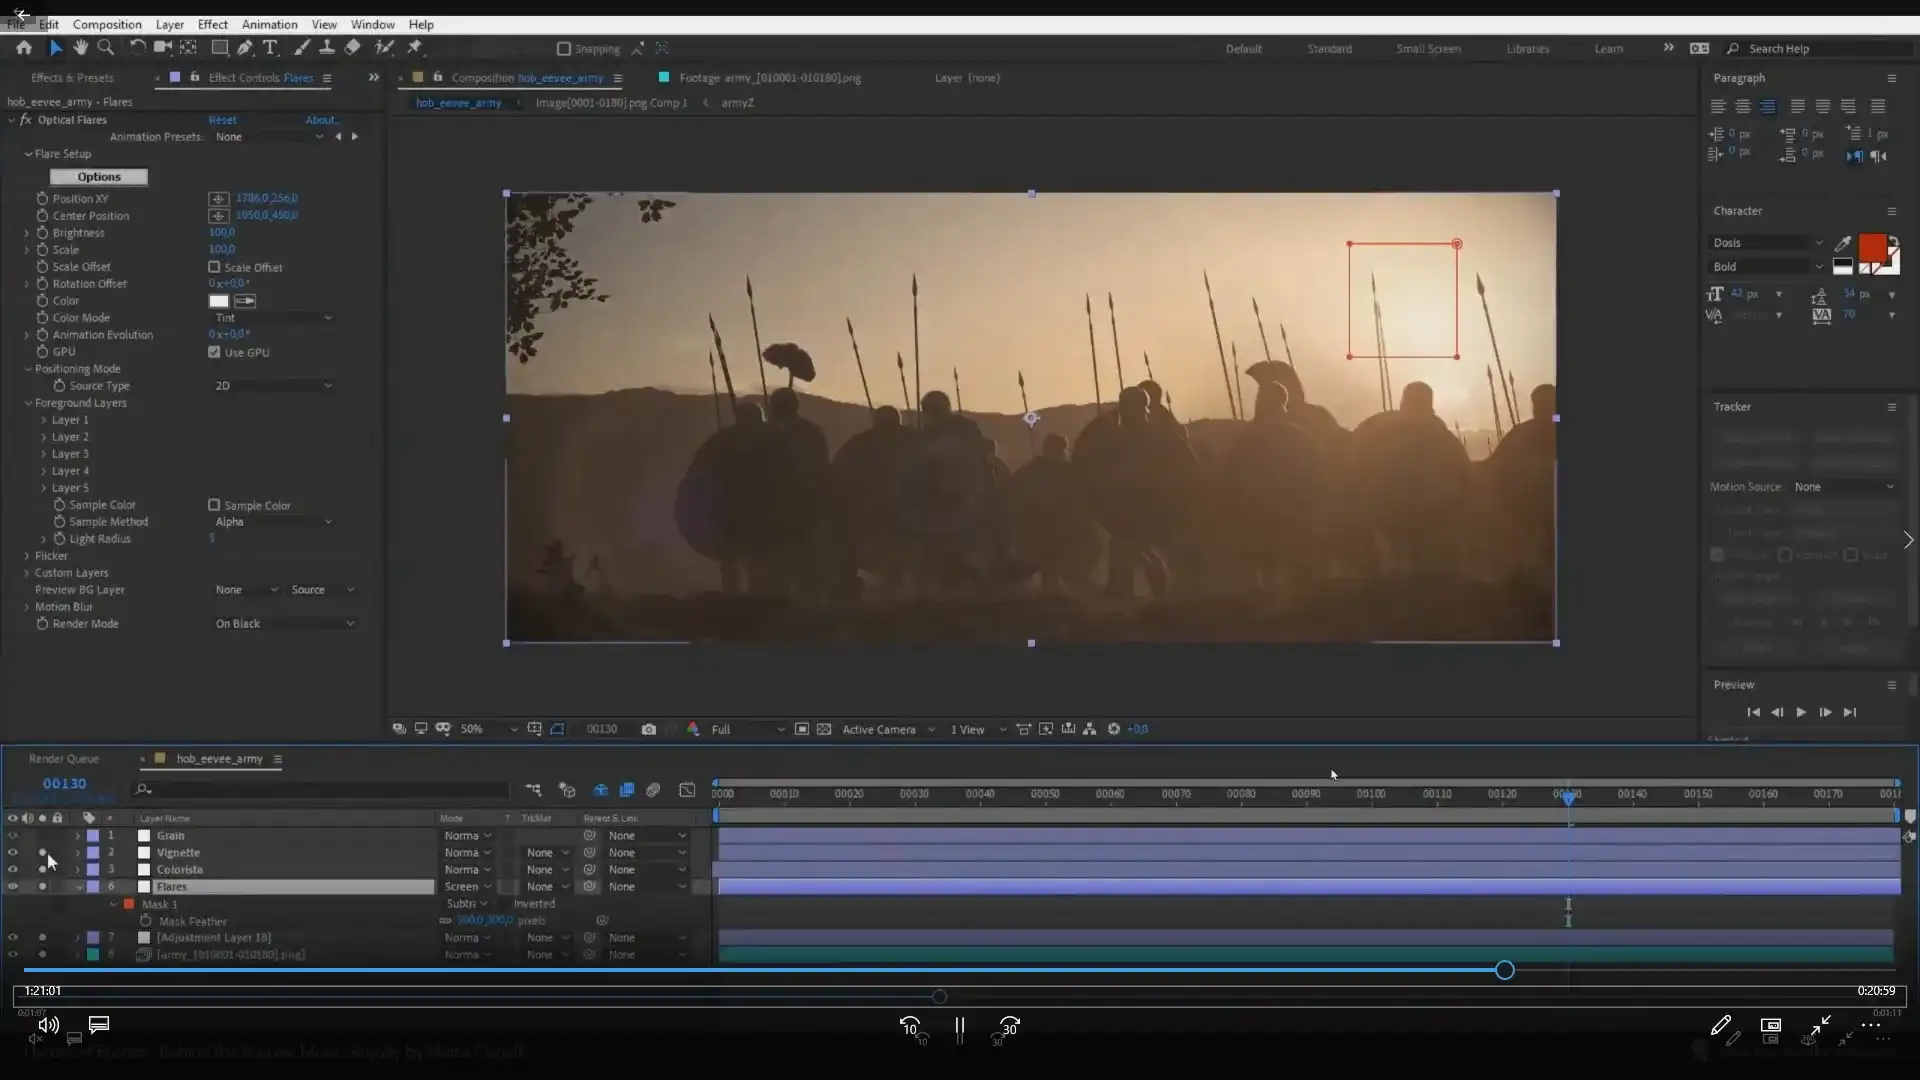Click the Home icon in toolbar
The width and height of the screenshot is (1920, 1080).
point(24,47)
